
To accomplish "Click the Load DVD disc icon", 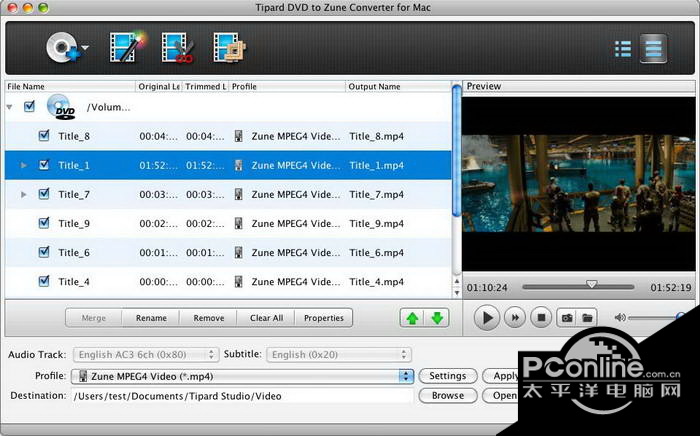I will coord(62,47).
